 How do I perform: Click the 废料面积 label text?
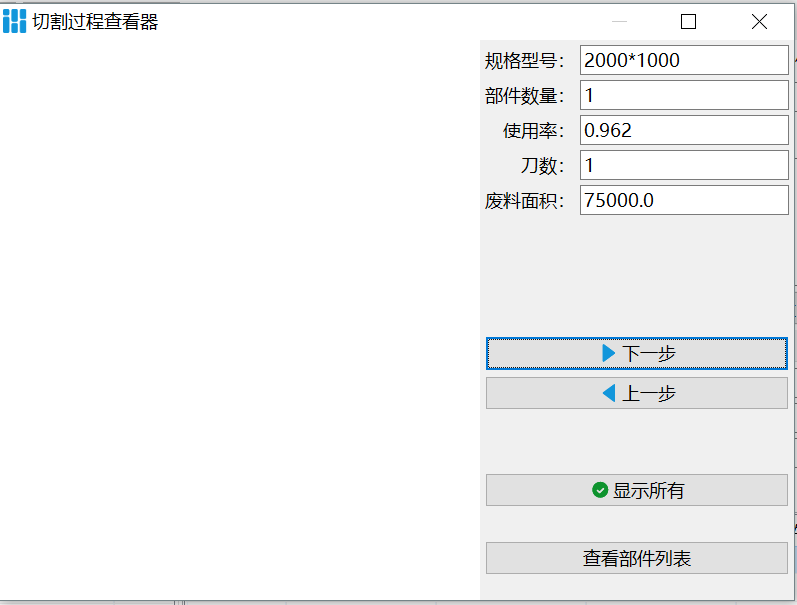[x=524, y=200]
